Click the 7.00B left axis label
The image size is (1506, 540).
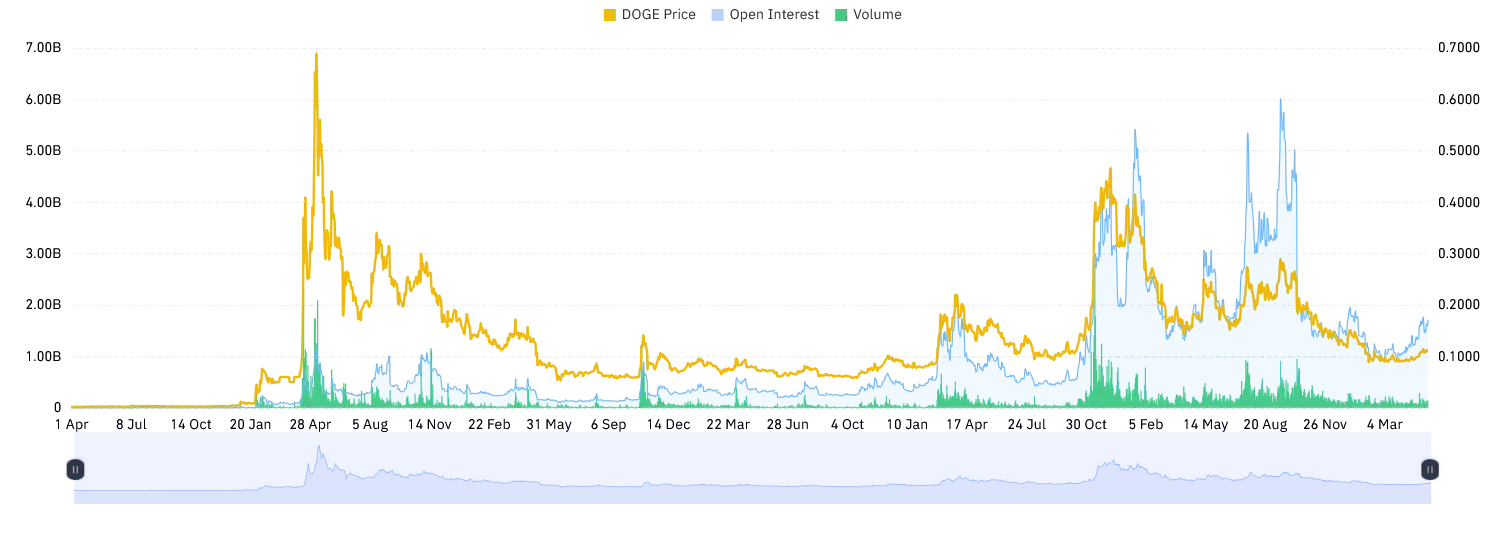click(44, 48)
